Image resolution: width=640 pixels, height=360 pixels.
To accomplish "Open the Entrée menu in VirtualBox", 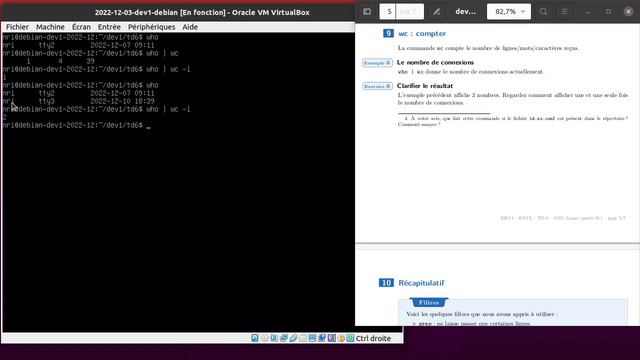I will (109, 27).
